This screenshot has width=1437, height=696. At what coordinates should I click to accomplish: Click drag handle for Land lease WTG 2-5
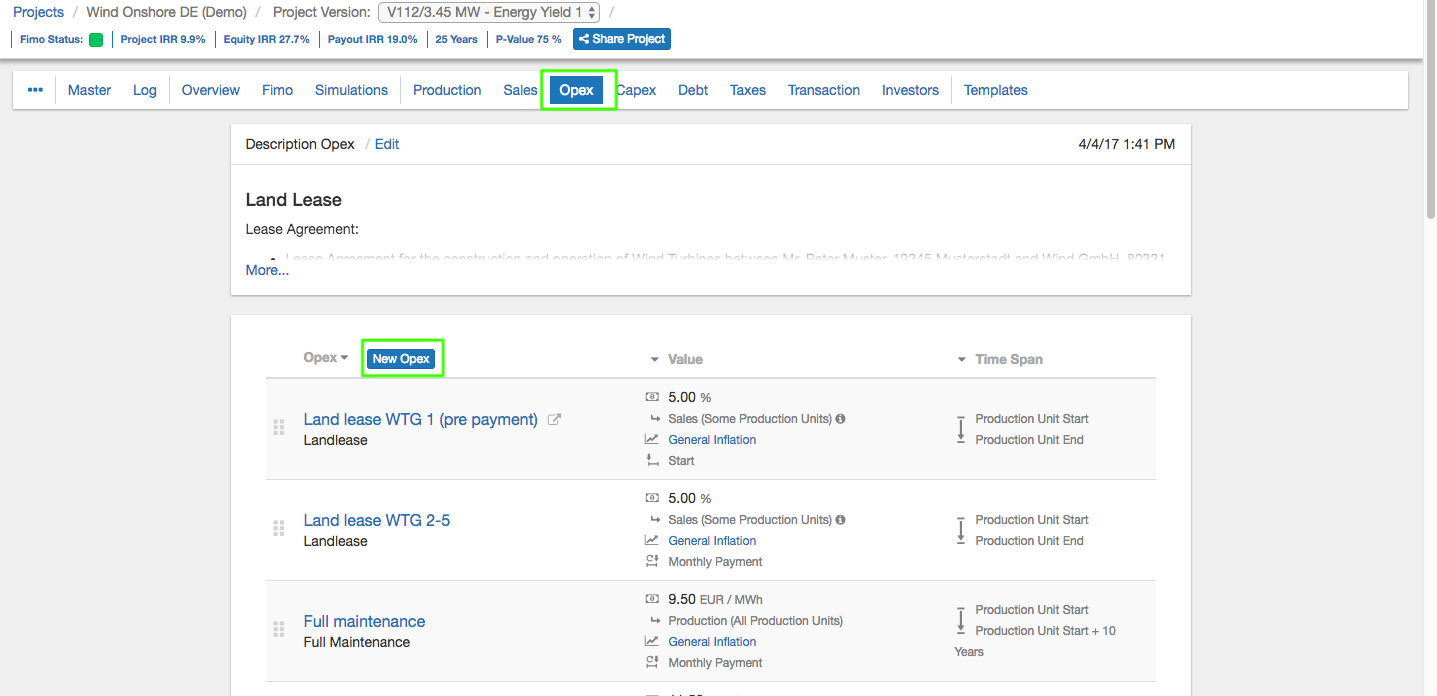point(279,528)
